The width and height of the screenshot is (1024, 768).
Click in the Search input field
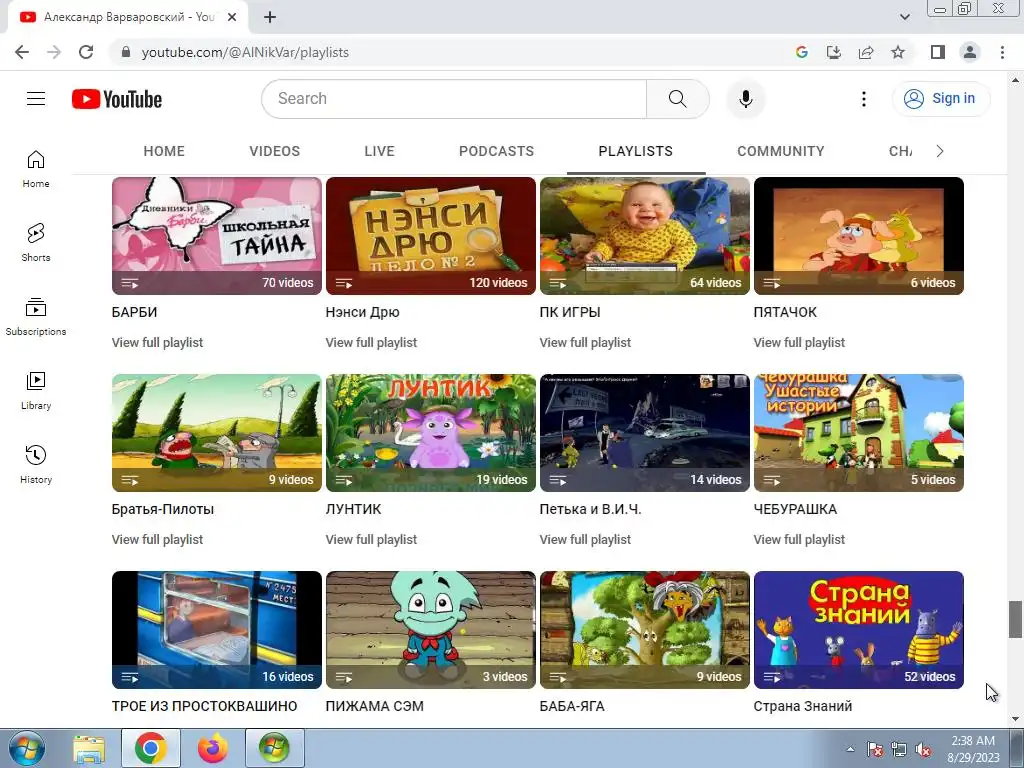454,99
